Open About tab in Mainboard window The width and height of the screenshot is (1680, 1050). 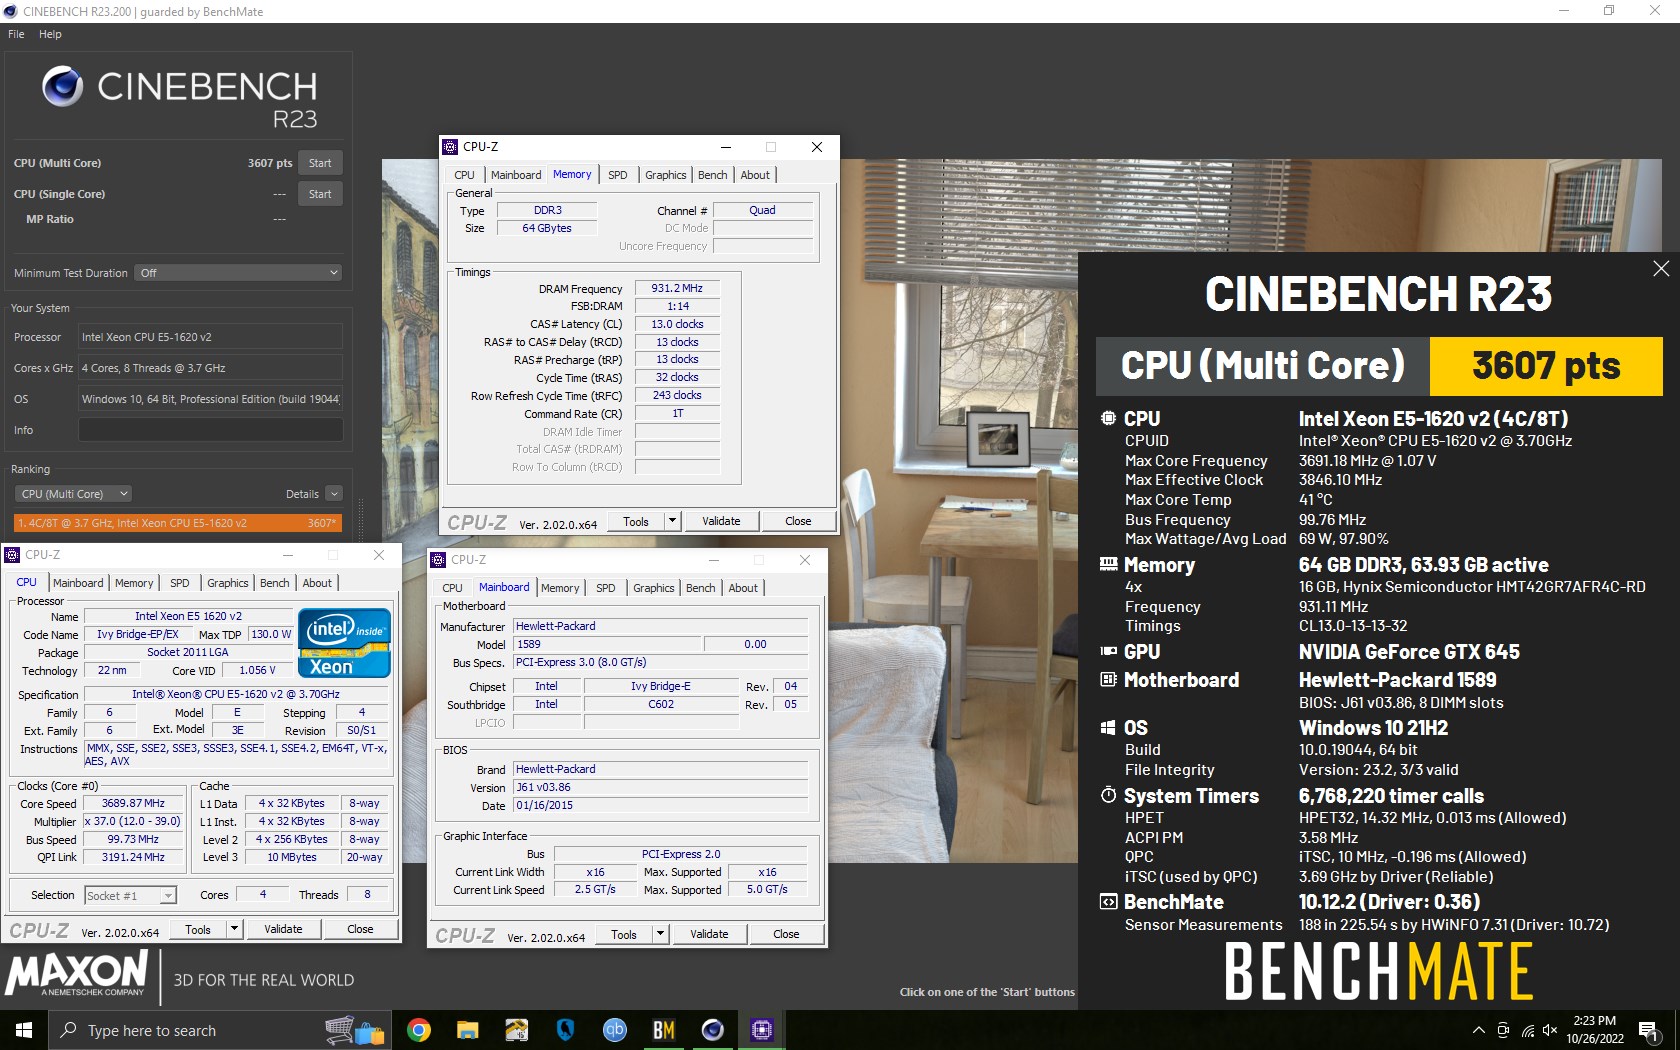click(743, 588)
